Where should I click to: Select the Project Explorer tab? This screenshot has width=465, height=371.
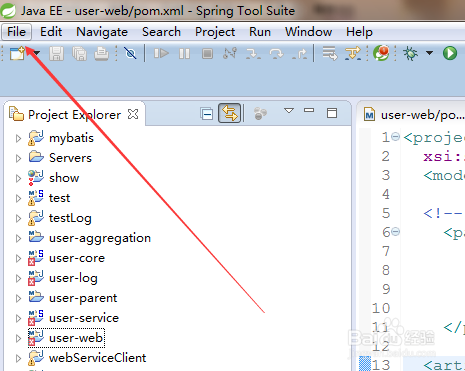[74, 115]
